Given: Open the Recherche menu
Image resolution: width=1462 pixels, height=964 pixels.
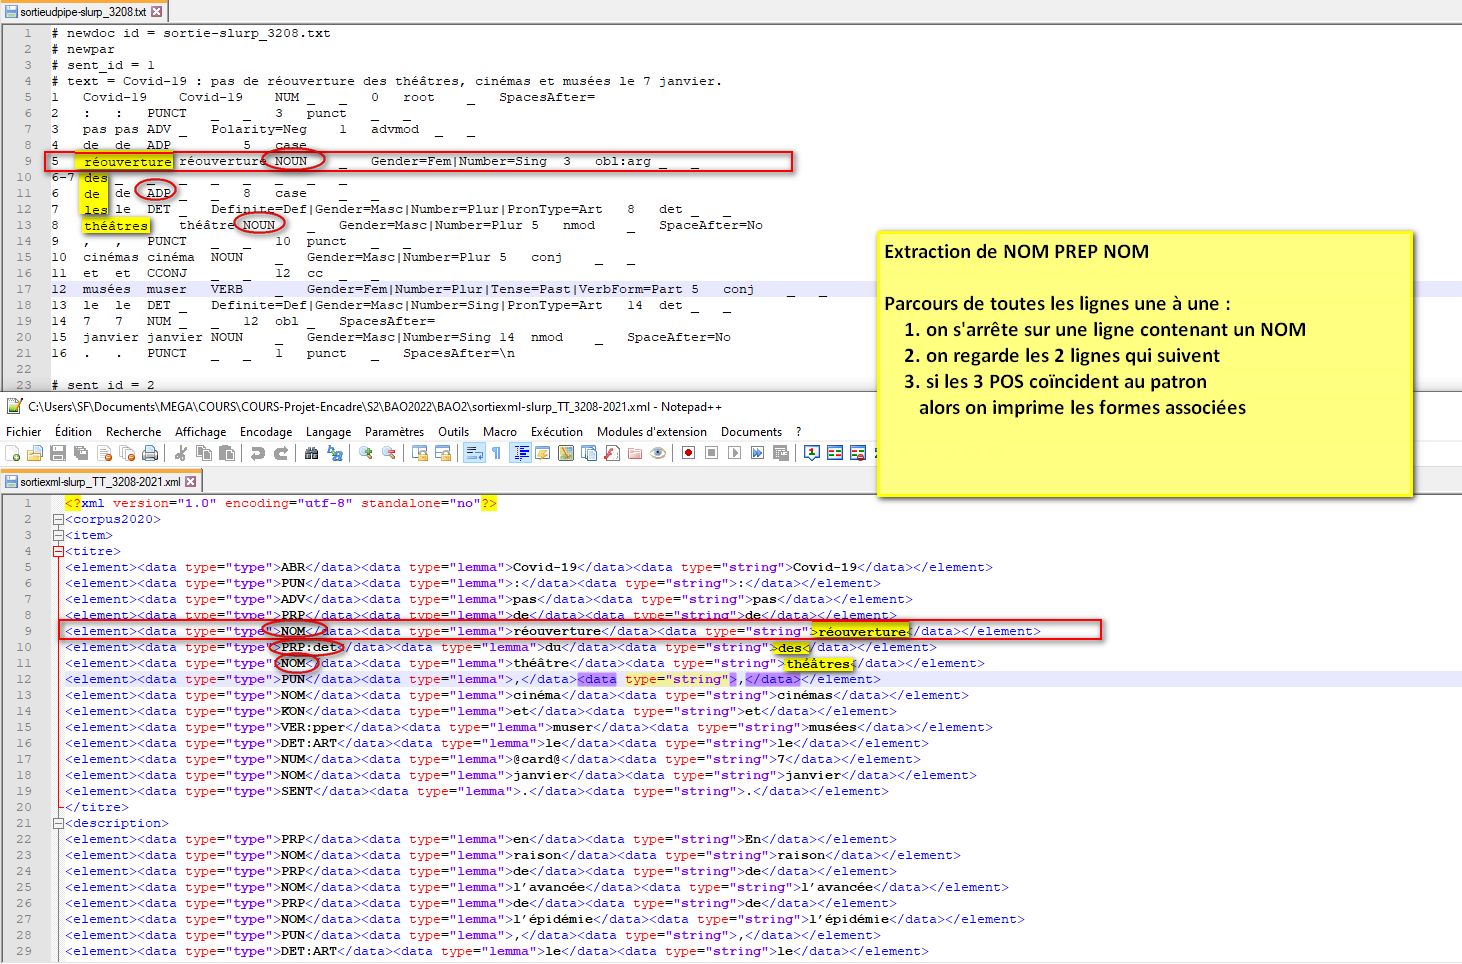Looking at the screenshot, I should tap(133, 432).
